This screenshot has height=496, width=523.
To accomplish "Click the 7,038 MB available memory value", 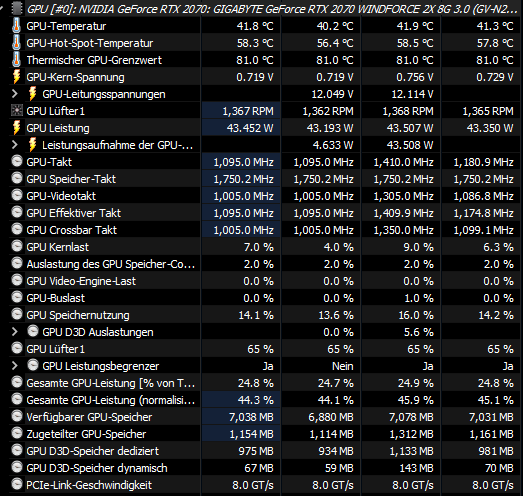I will point(251,417).
